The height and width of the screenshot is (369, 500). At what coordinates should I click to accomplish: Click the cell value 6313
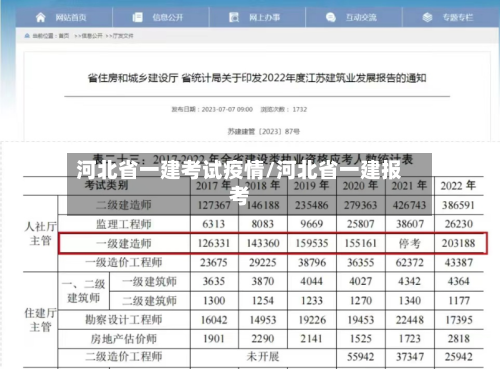pos(214,224)
